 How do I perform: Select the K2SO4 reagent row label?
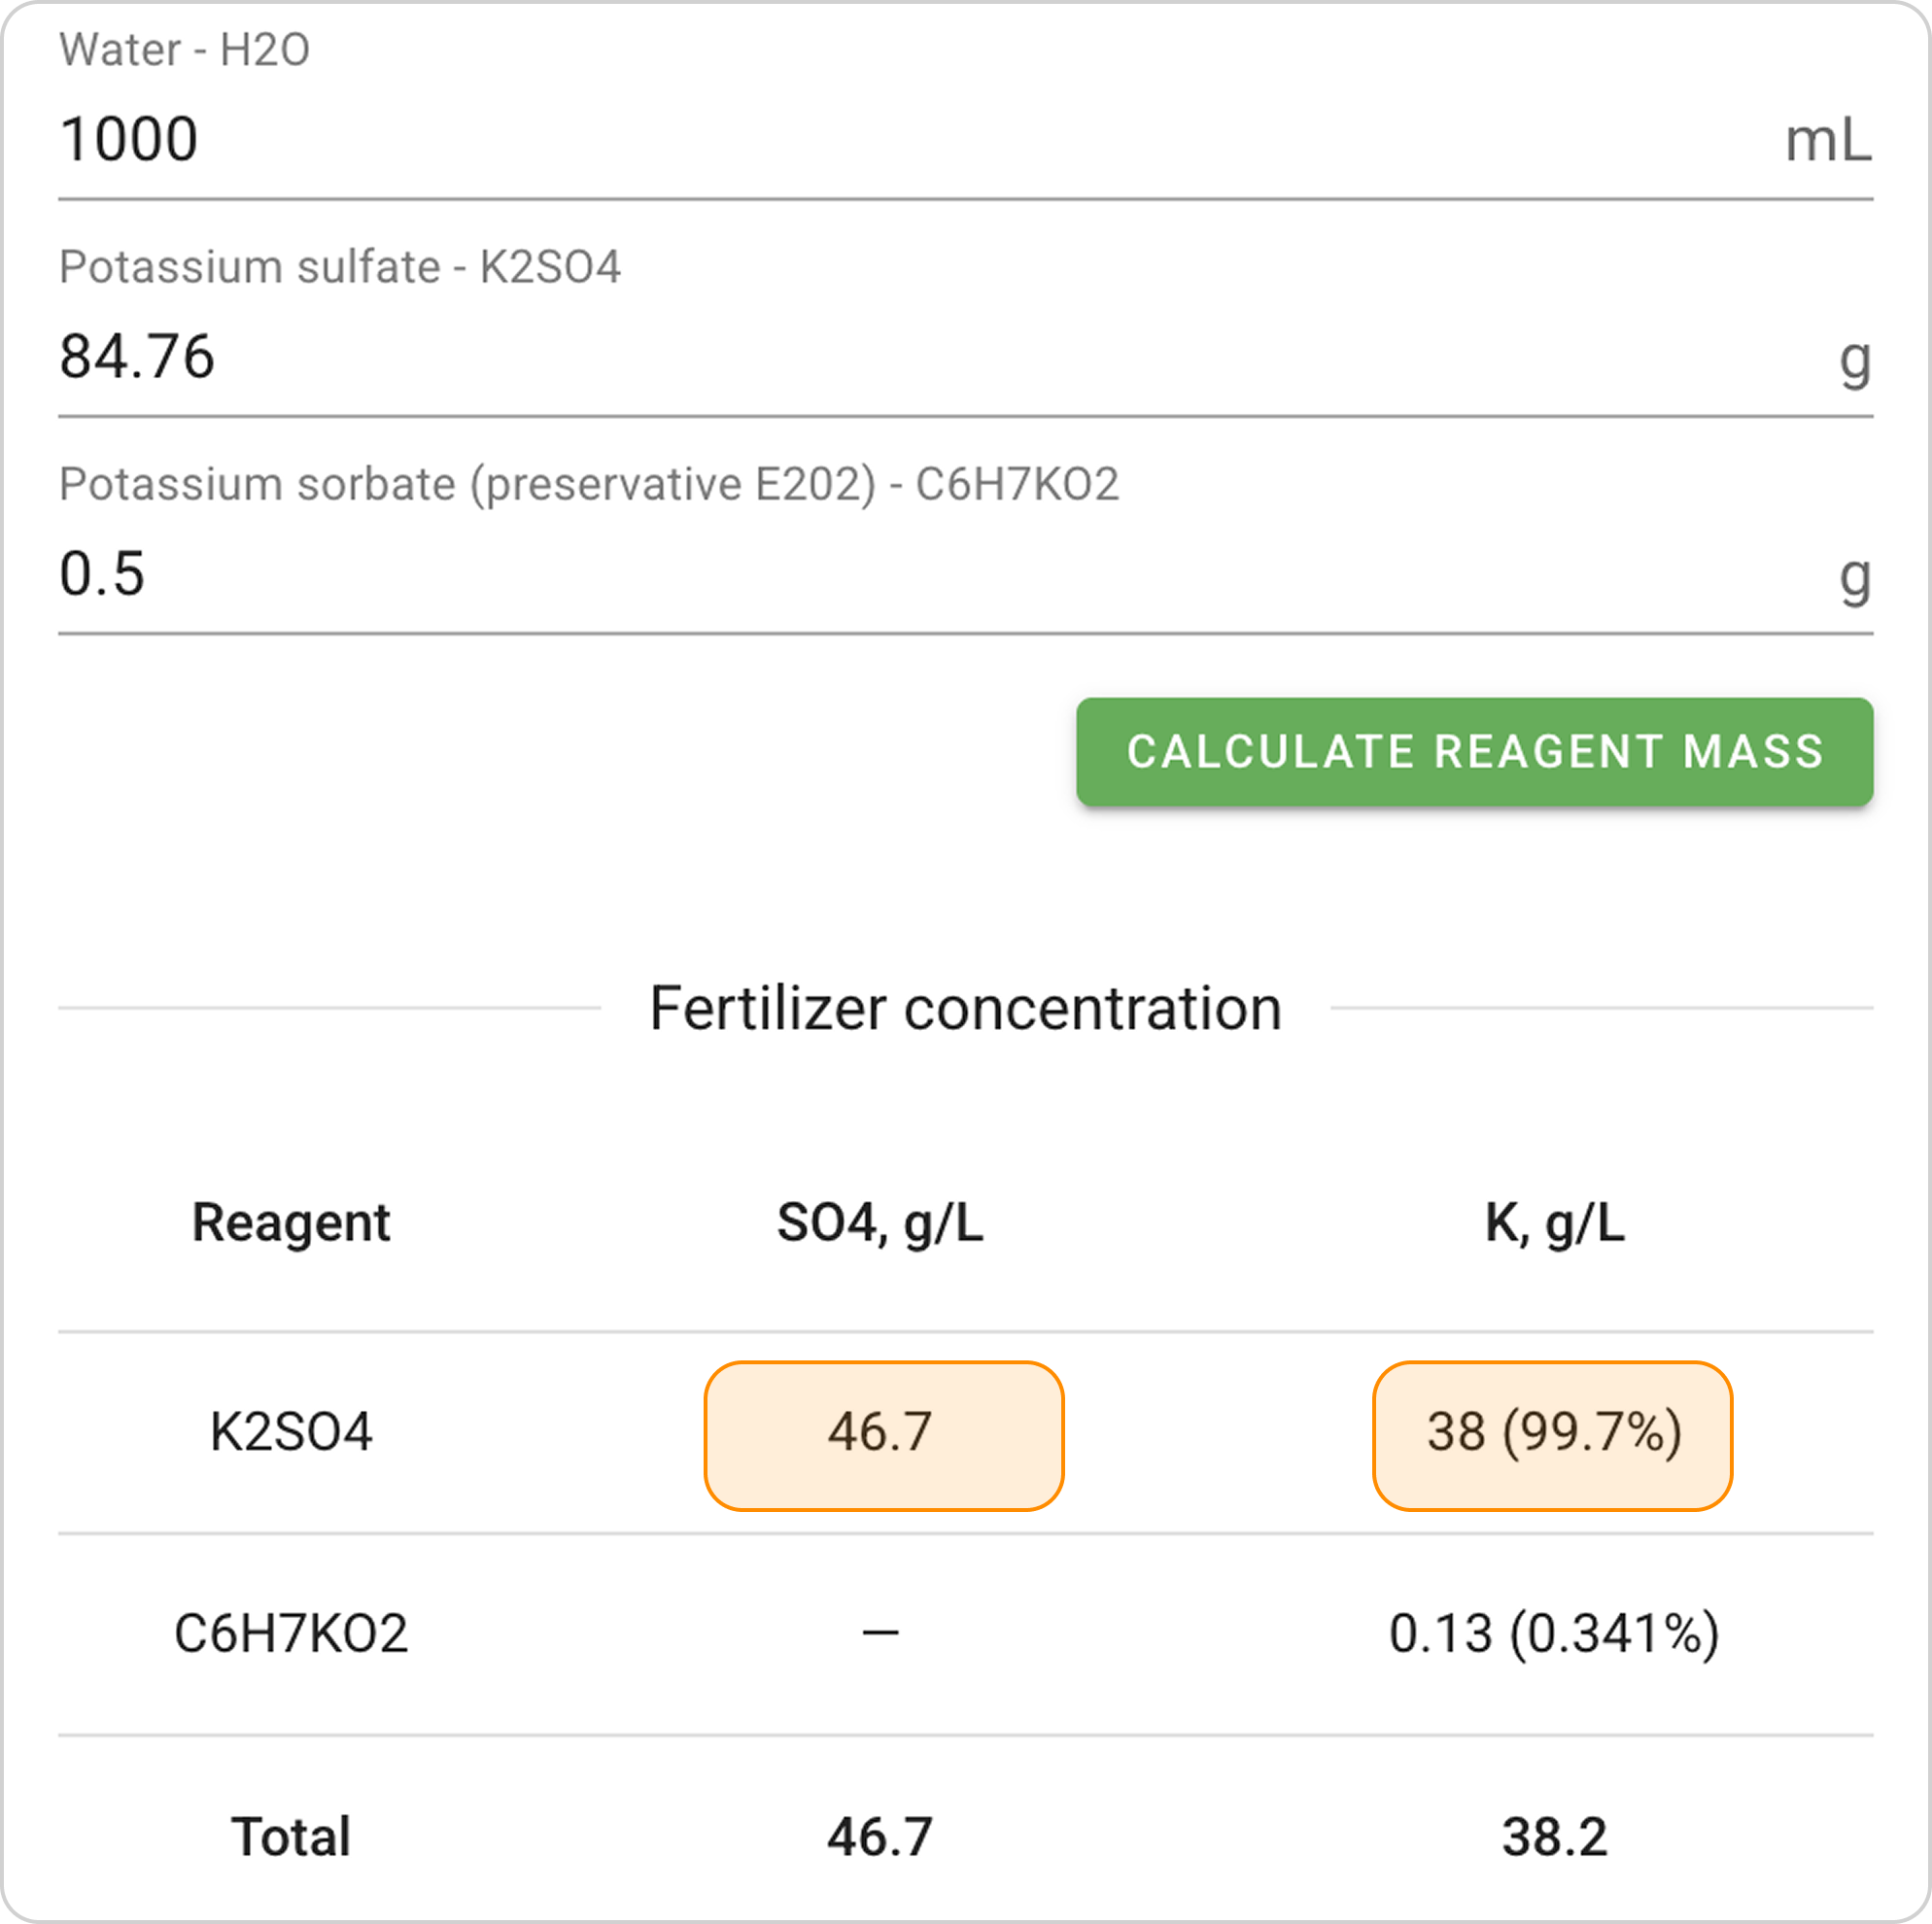point(291,1432)
